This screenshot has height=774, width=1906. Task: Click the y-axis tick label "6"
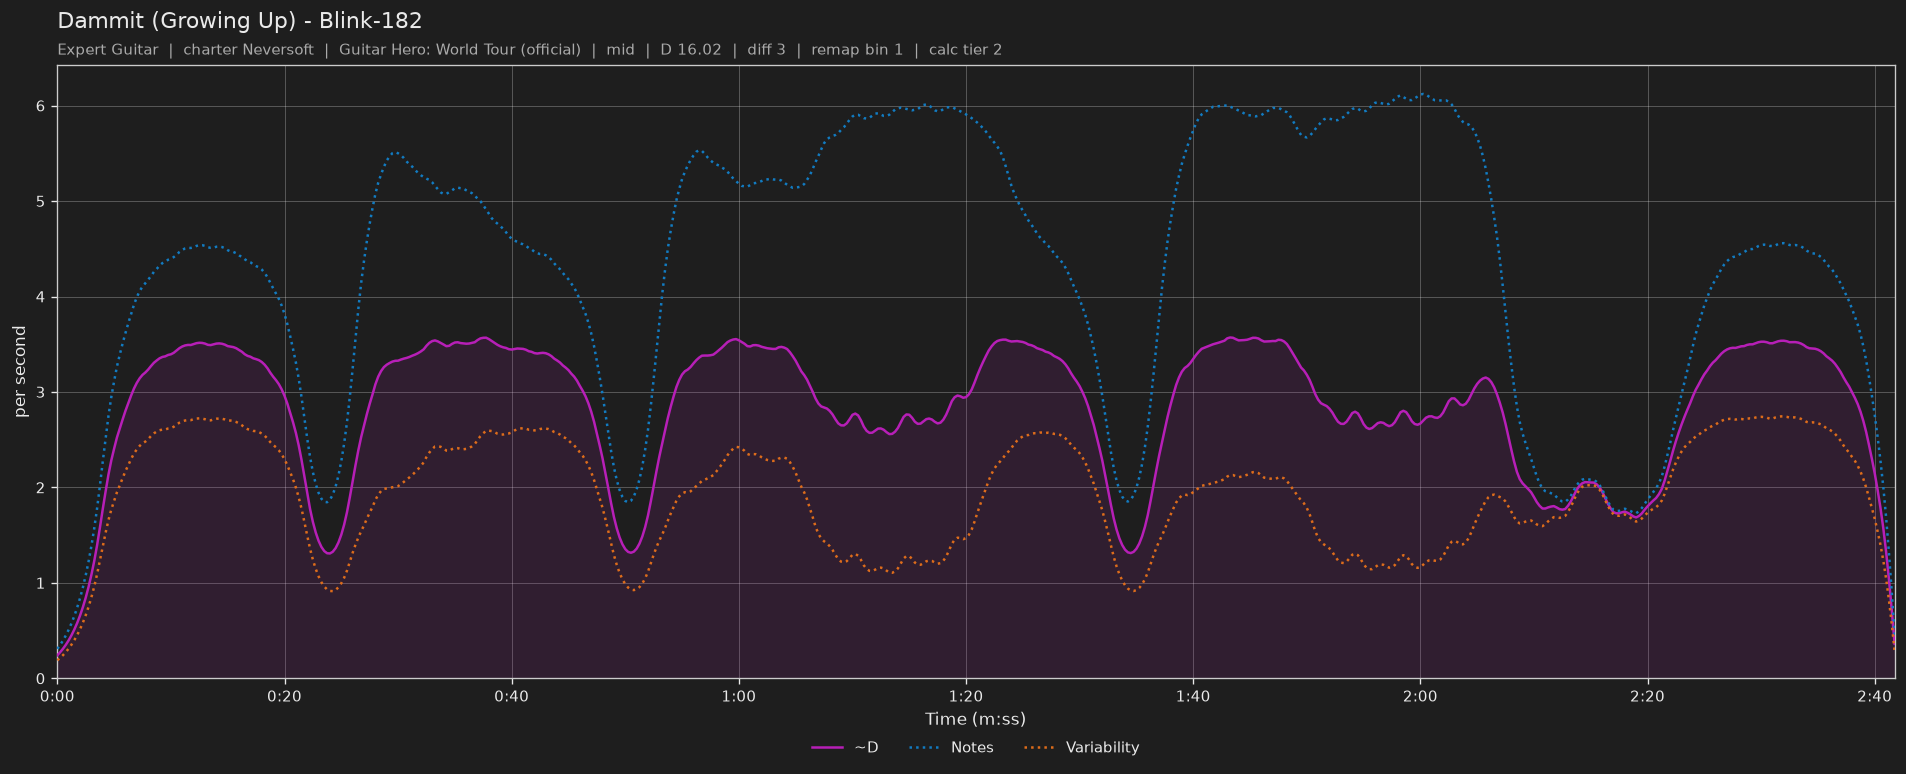[41, 107]
